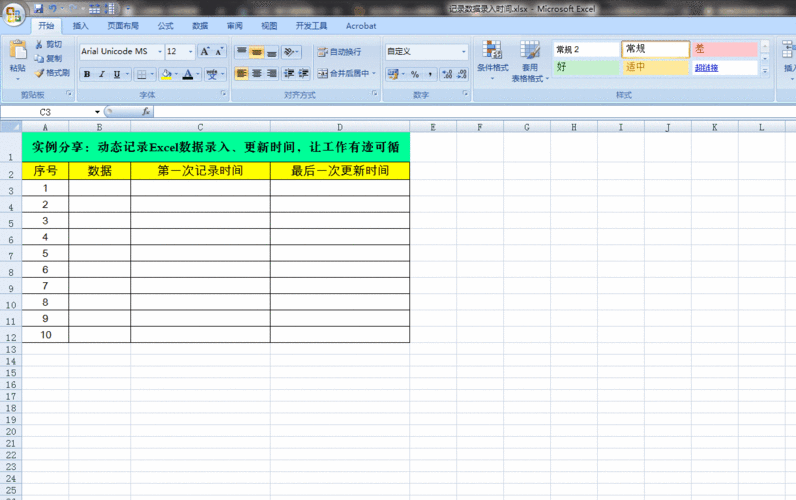Increase decimal places
This screenshot has width=796, height=500.
tap(447, 74)
